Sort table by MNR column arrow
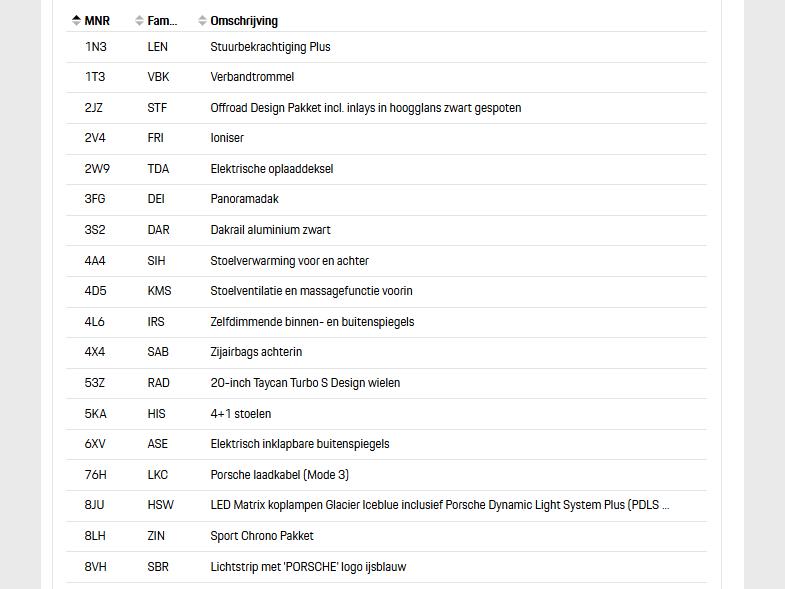The width and height of the screenshot is (785, 589). (x=76, y=21)
